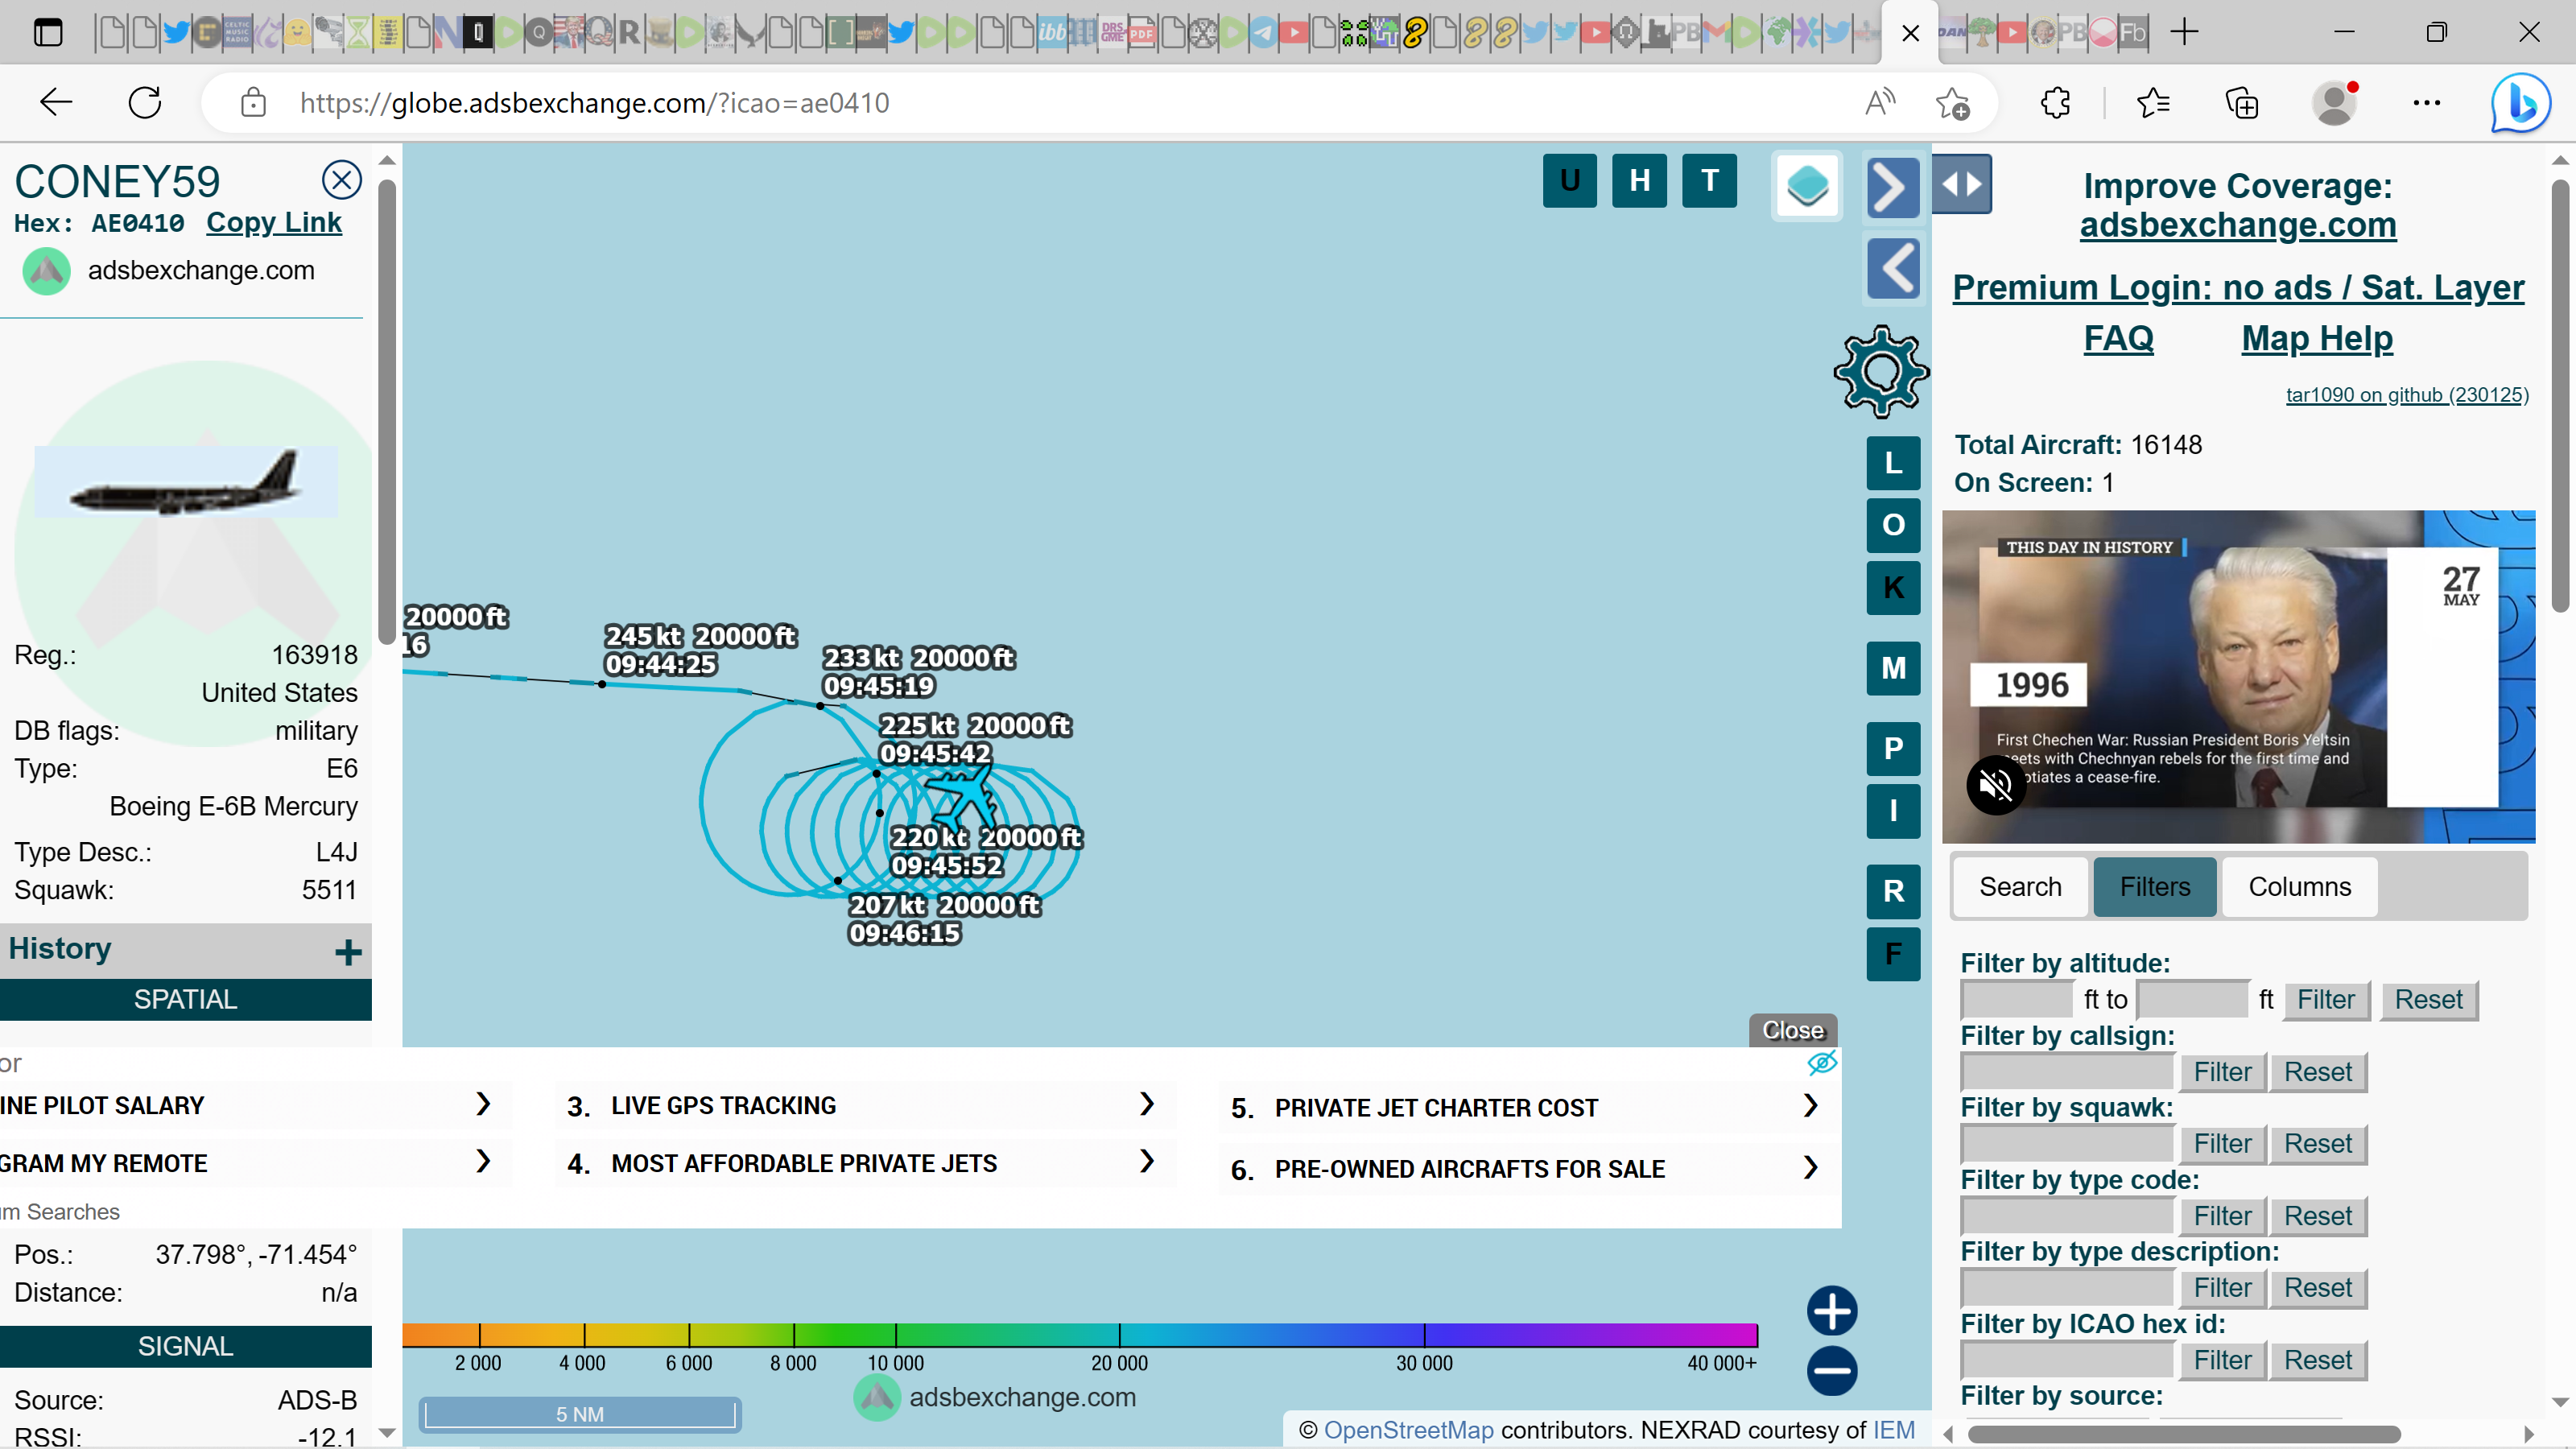Open the FAQ link
This screenshot has width=2576, height=1449.
pos(2118,338)
